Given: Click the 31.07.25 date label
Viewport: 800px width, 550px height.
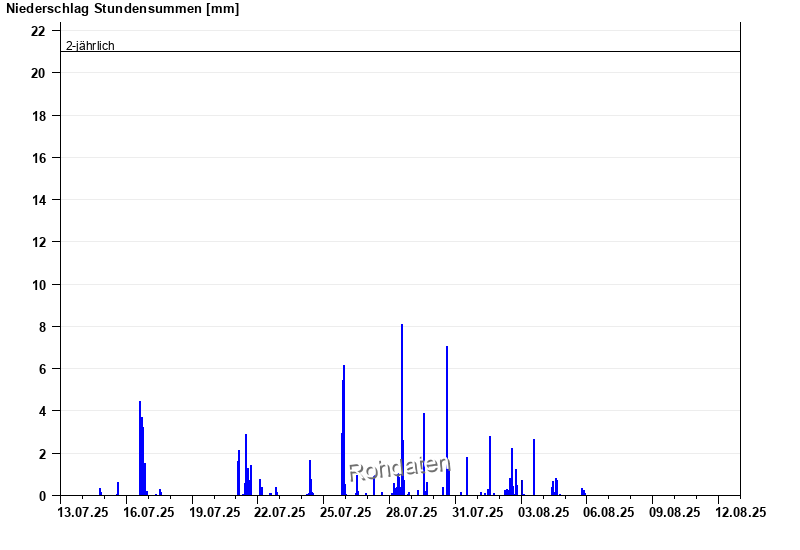Looking at the screenshot, I should click(478, 512).
